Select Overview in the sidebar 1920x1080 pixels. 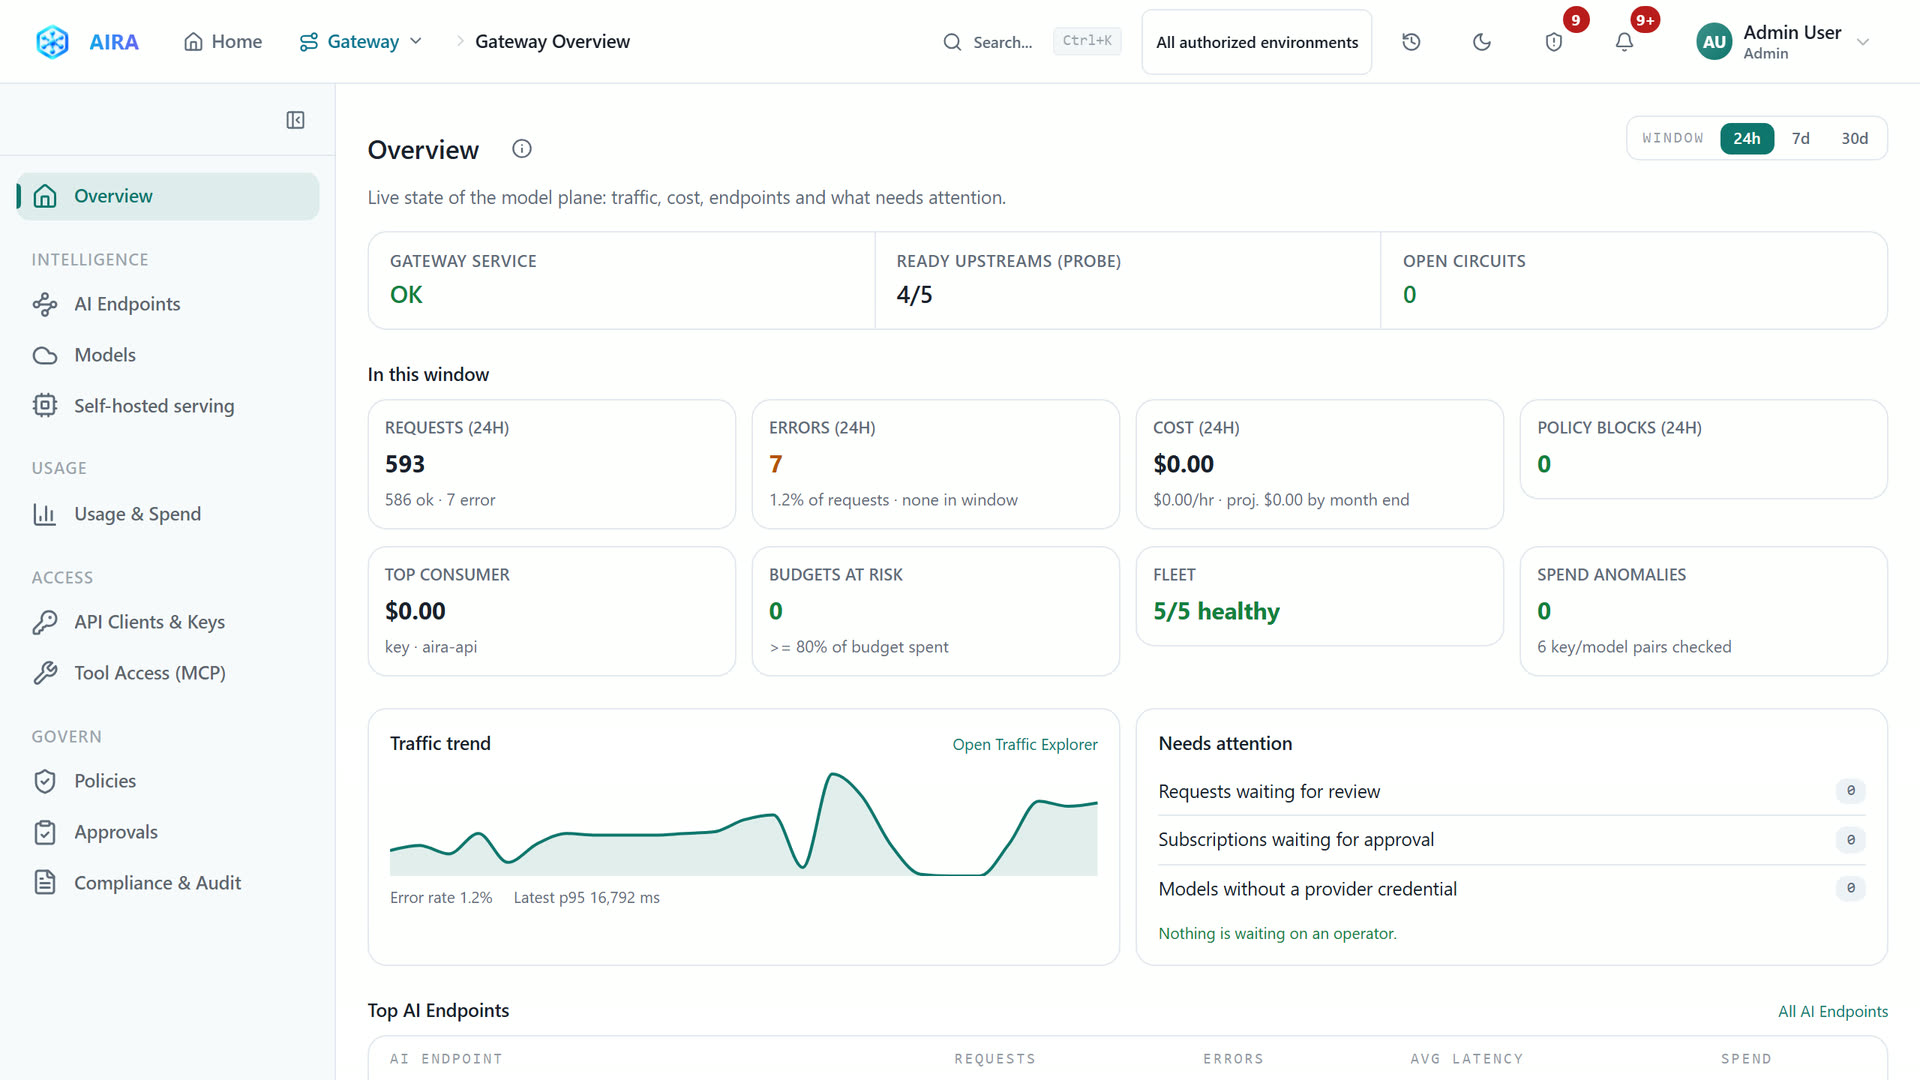point(168,196)
